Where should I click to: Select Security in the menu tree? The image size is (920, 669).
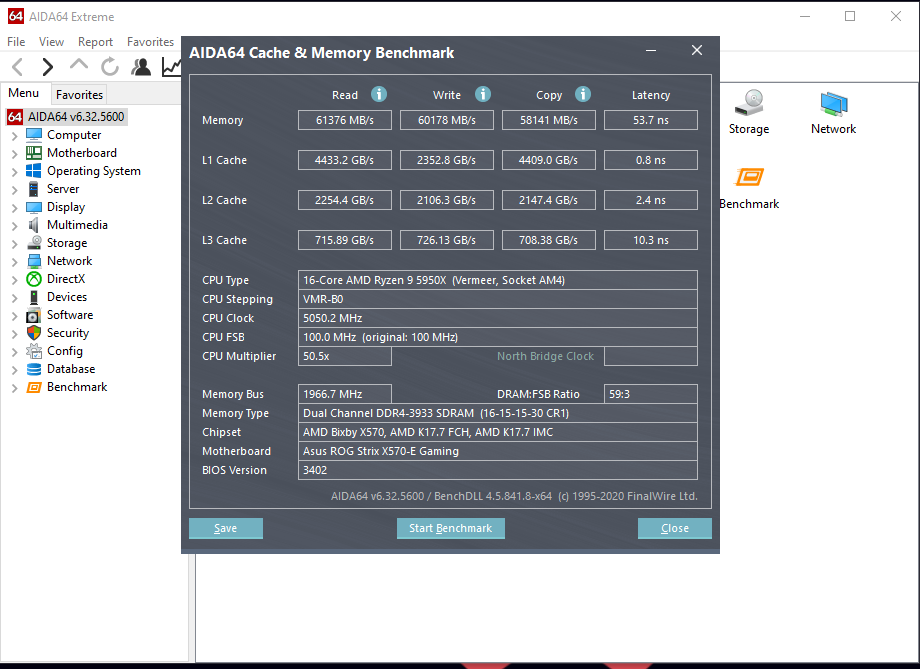pyautogui.click(x=67, y=333)
